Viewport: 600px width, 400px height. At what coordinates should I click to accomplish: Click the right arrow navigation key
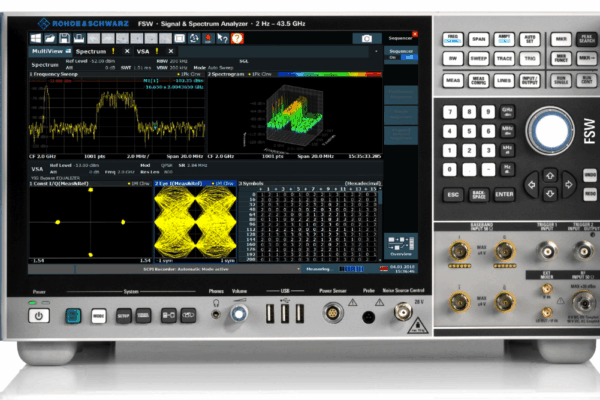[x=569, y=185]
